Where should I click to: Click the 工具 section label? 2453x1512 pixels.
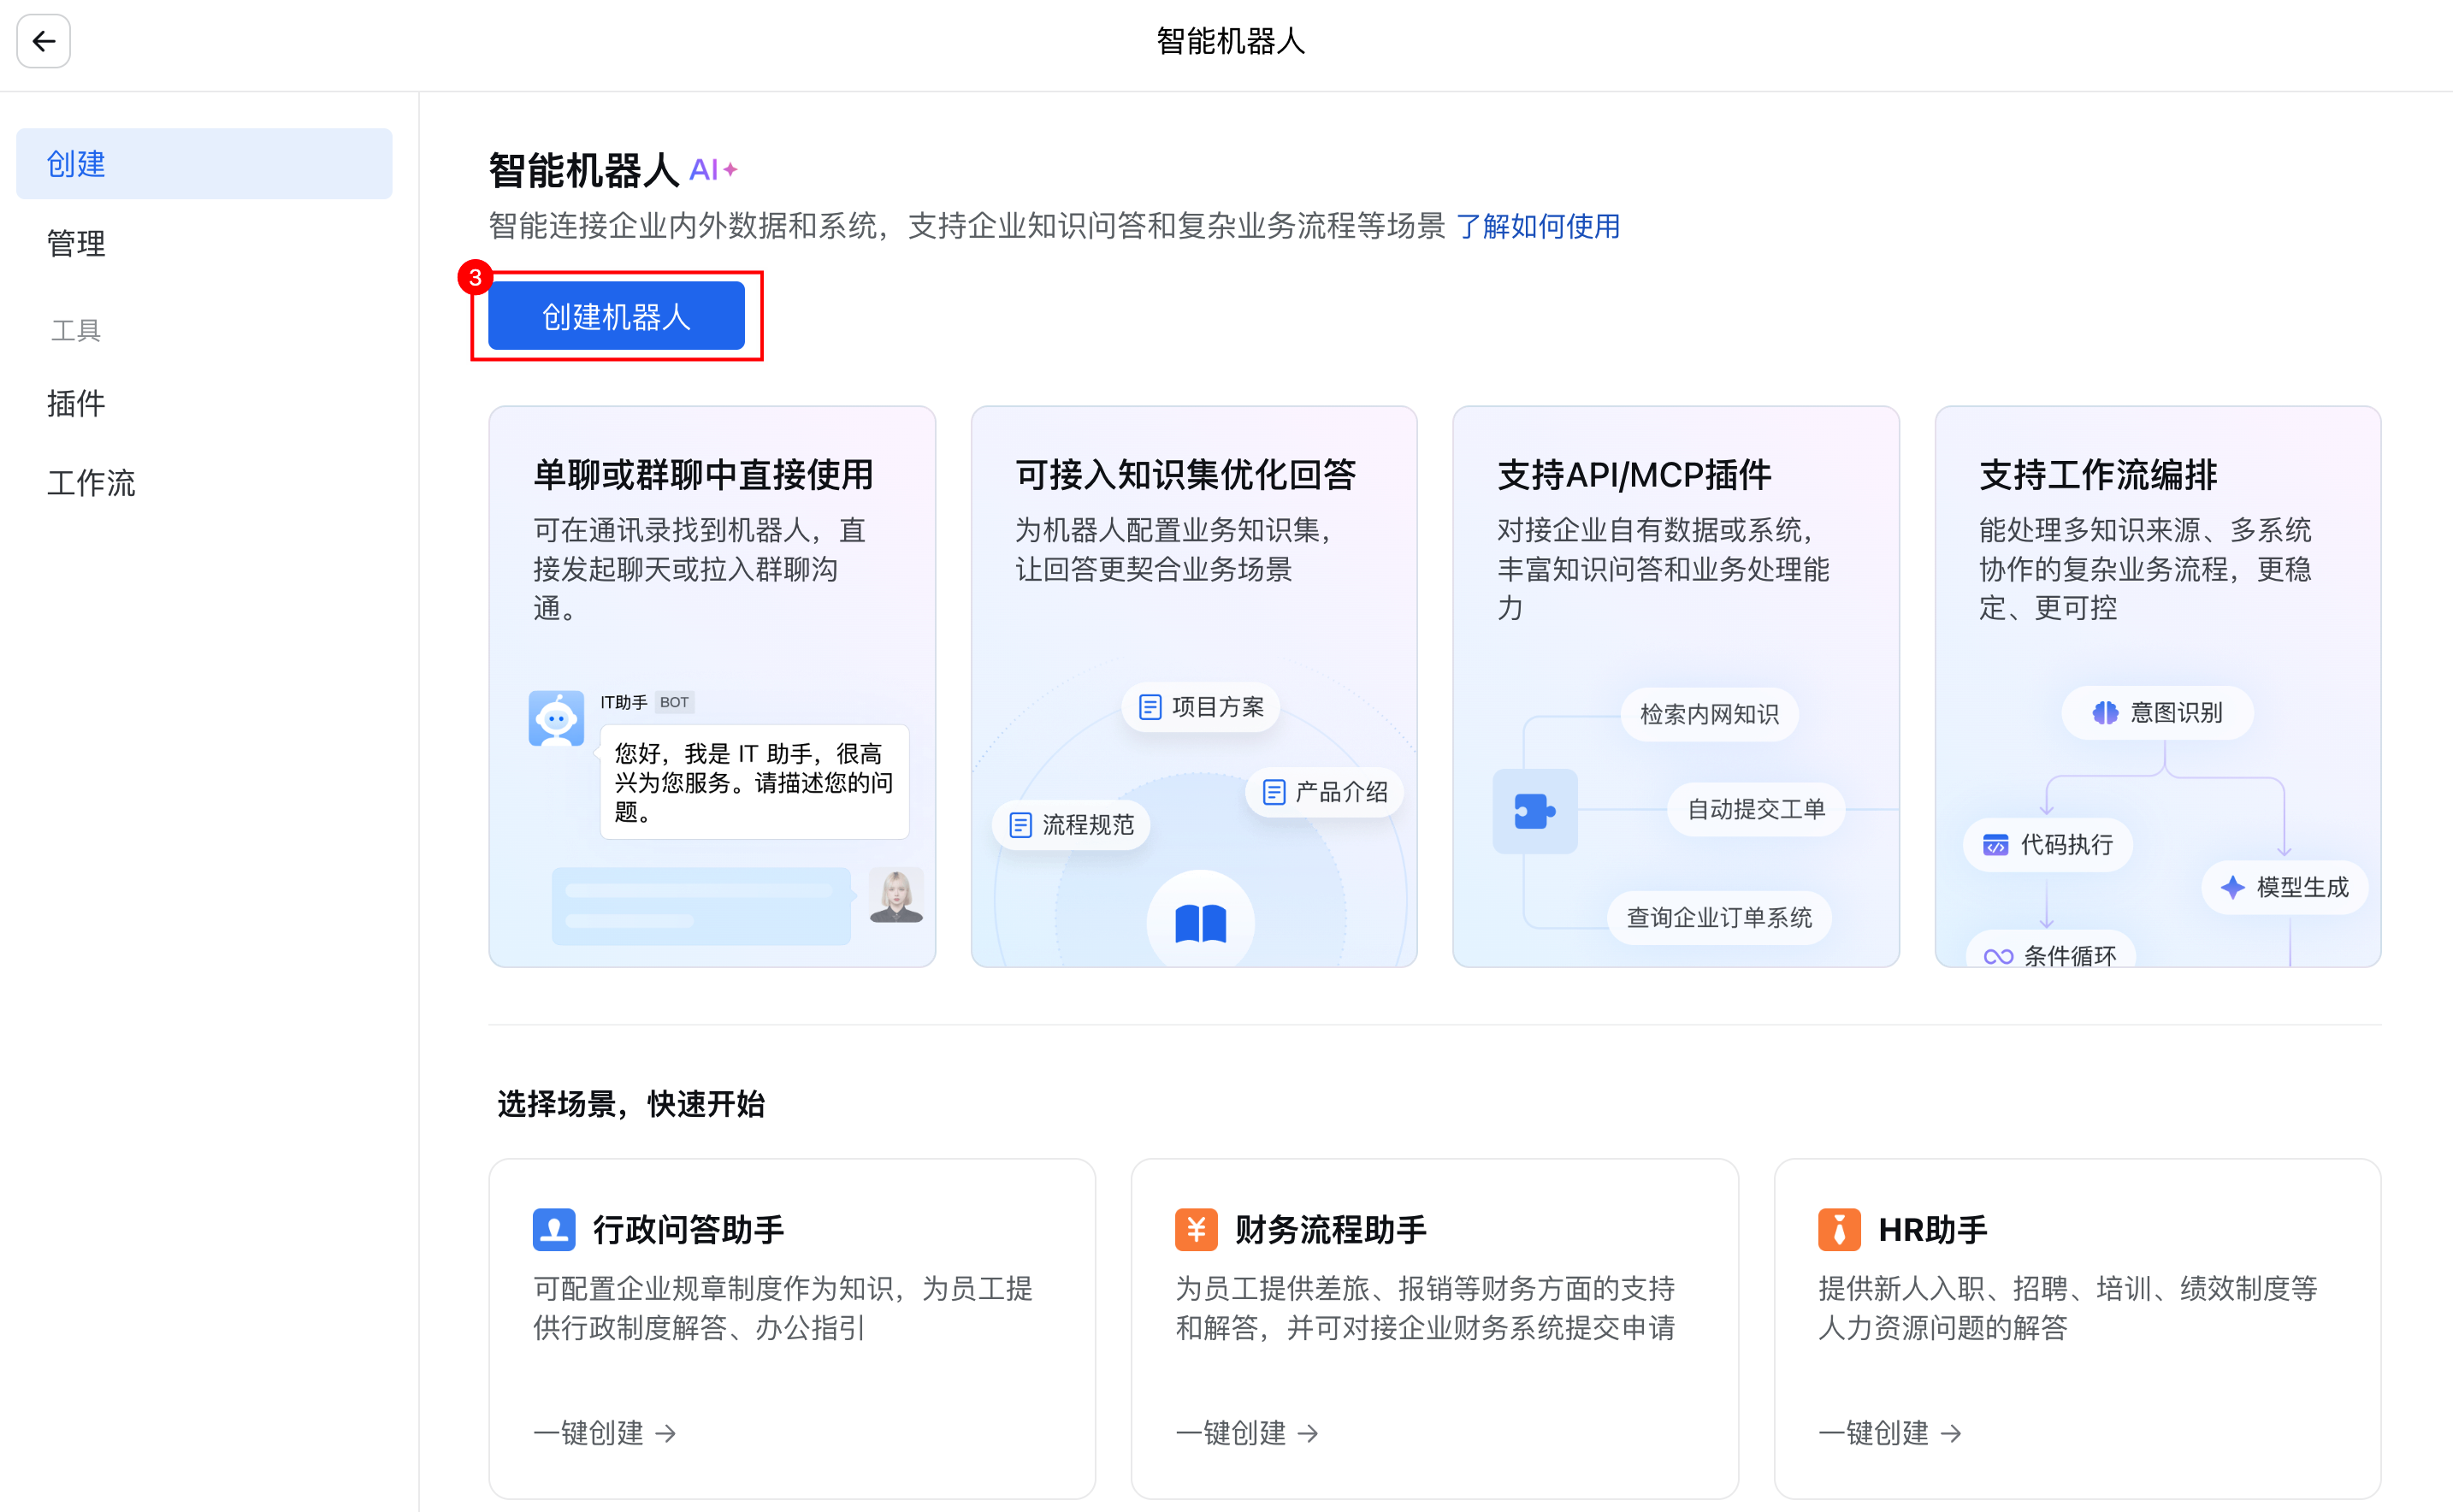coord(76,330)
